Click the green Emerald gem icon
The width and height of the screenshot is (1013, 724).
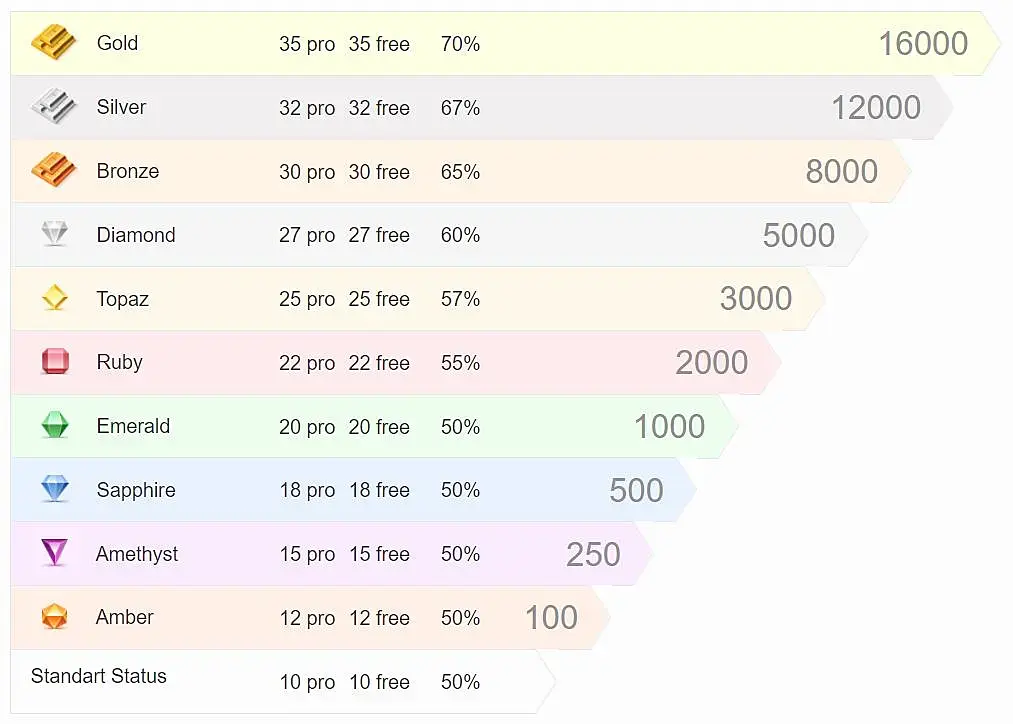[54, 426]
